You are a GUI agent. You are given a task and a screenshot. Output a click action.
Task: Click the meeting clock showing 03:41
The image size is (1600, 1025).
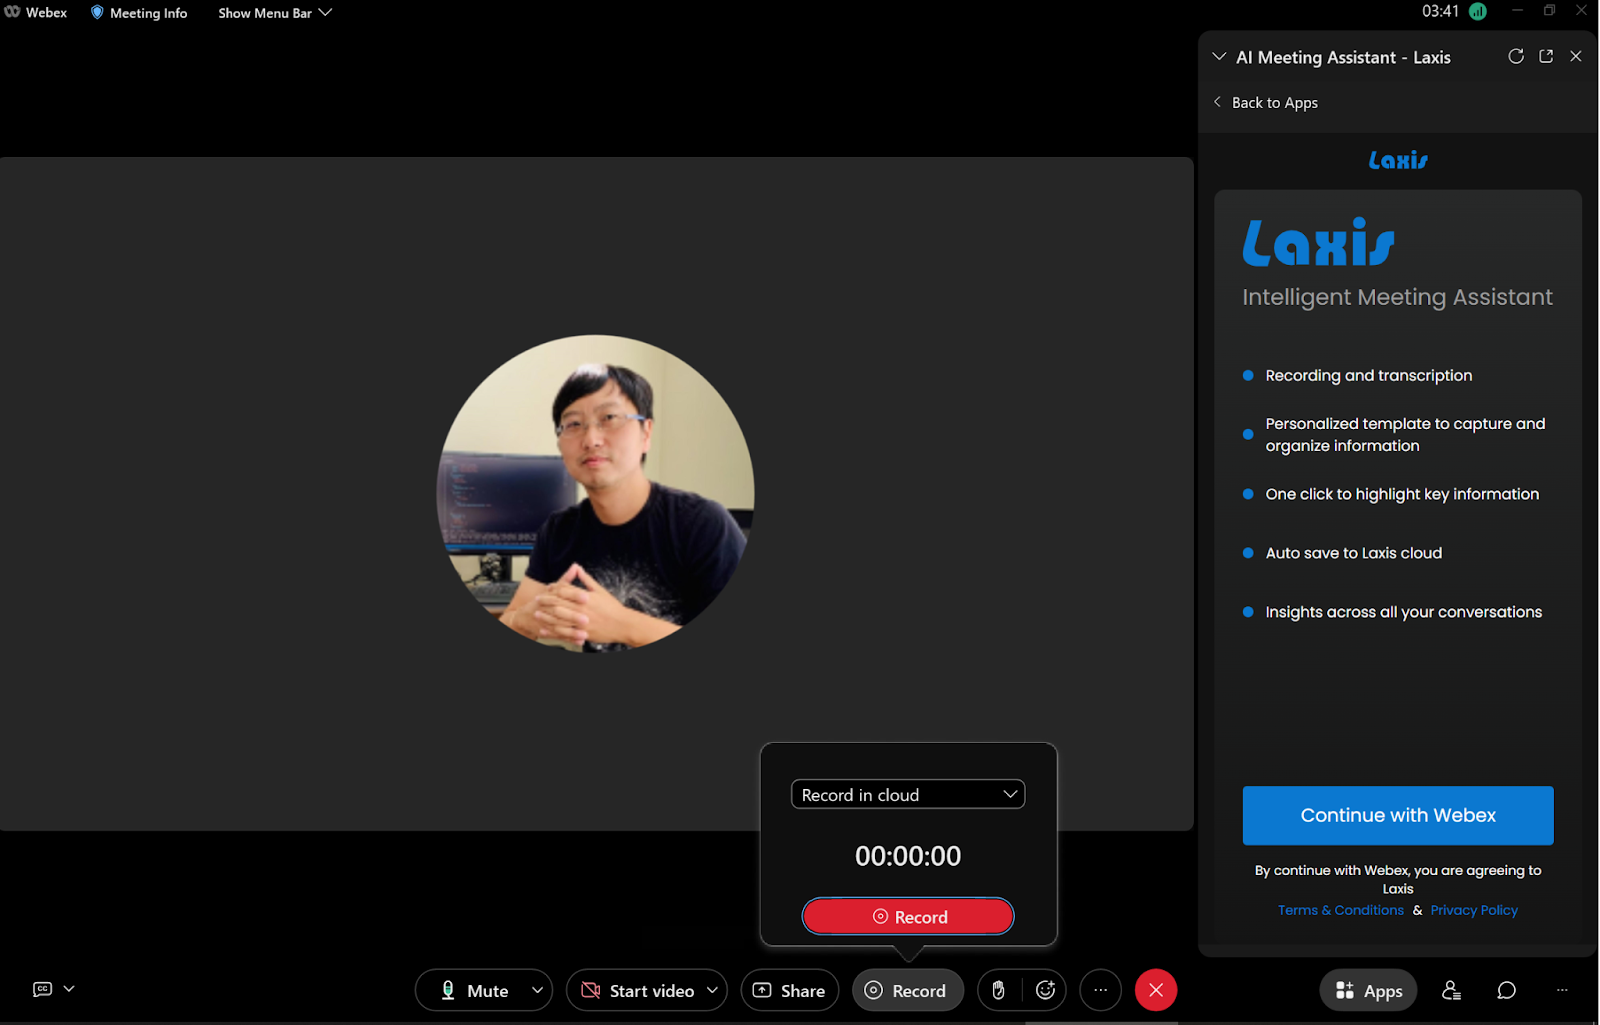pos(1440,12)
